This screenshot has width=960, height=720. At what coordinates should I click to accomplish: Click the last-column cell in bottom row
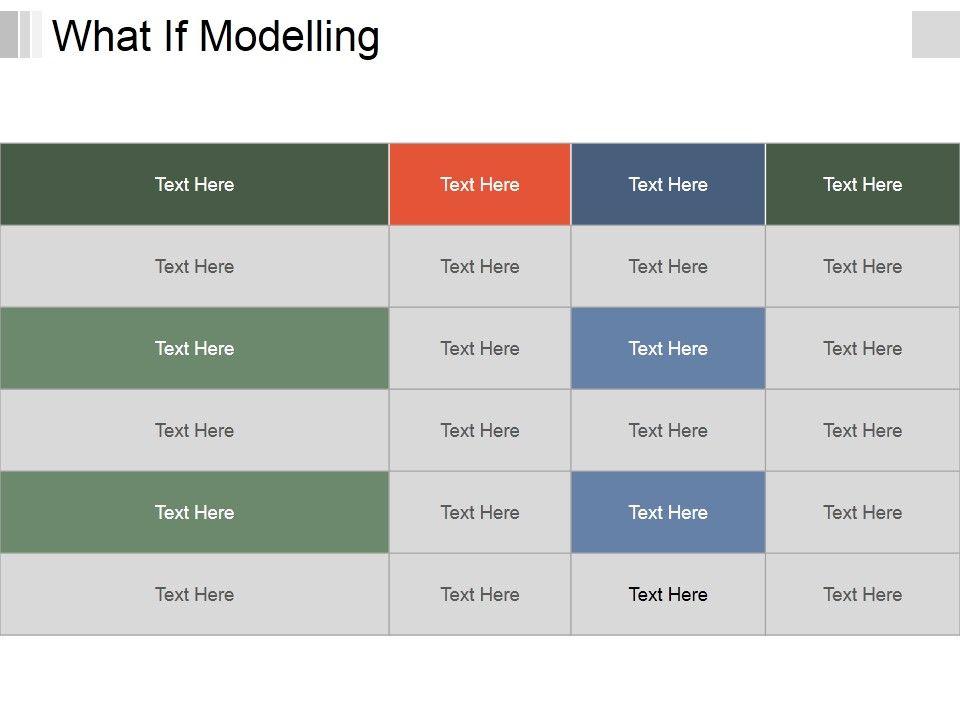tap(862, 594)
